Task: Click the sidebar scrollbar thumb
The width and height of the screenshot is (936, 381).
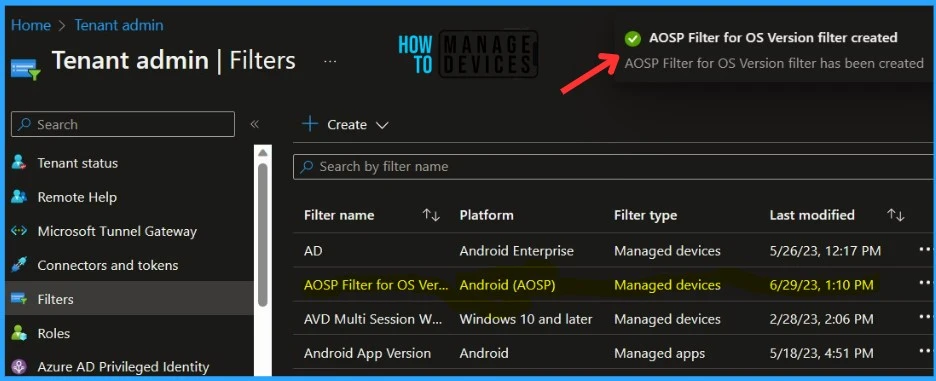Action: [x=263, y=235]
